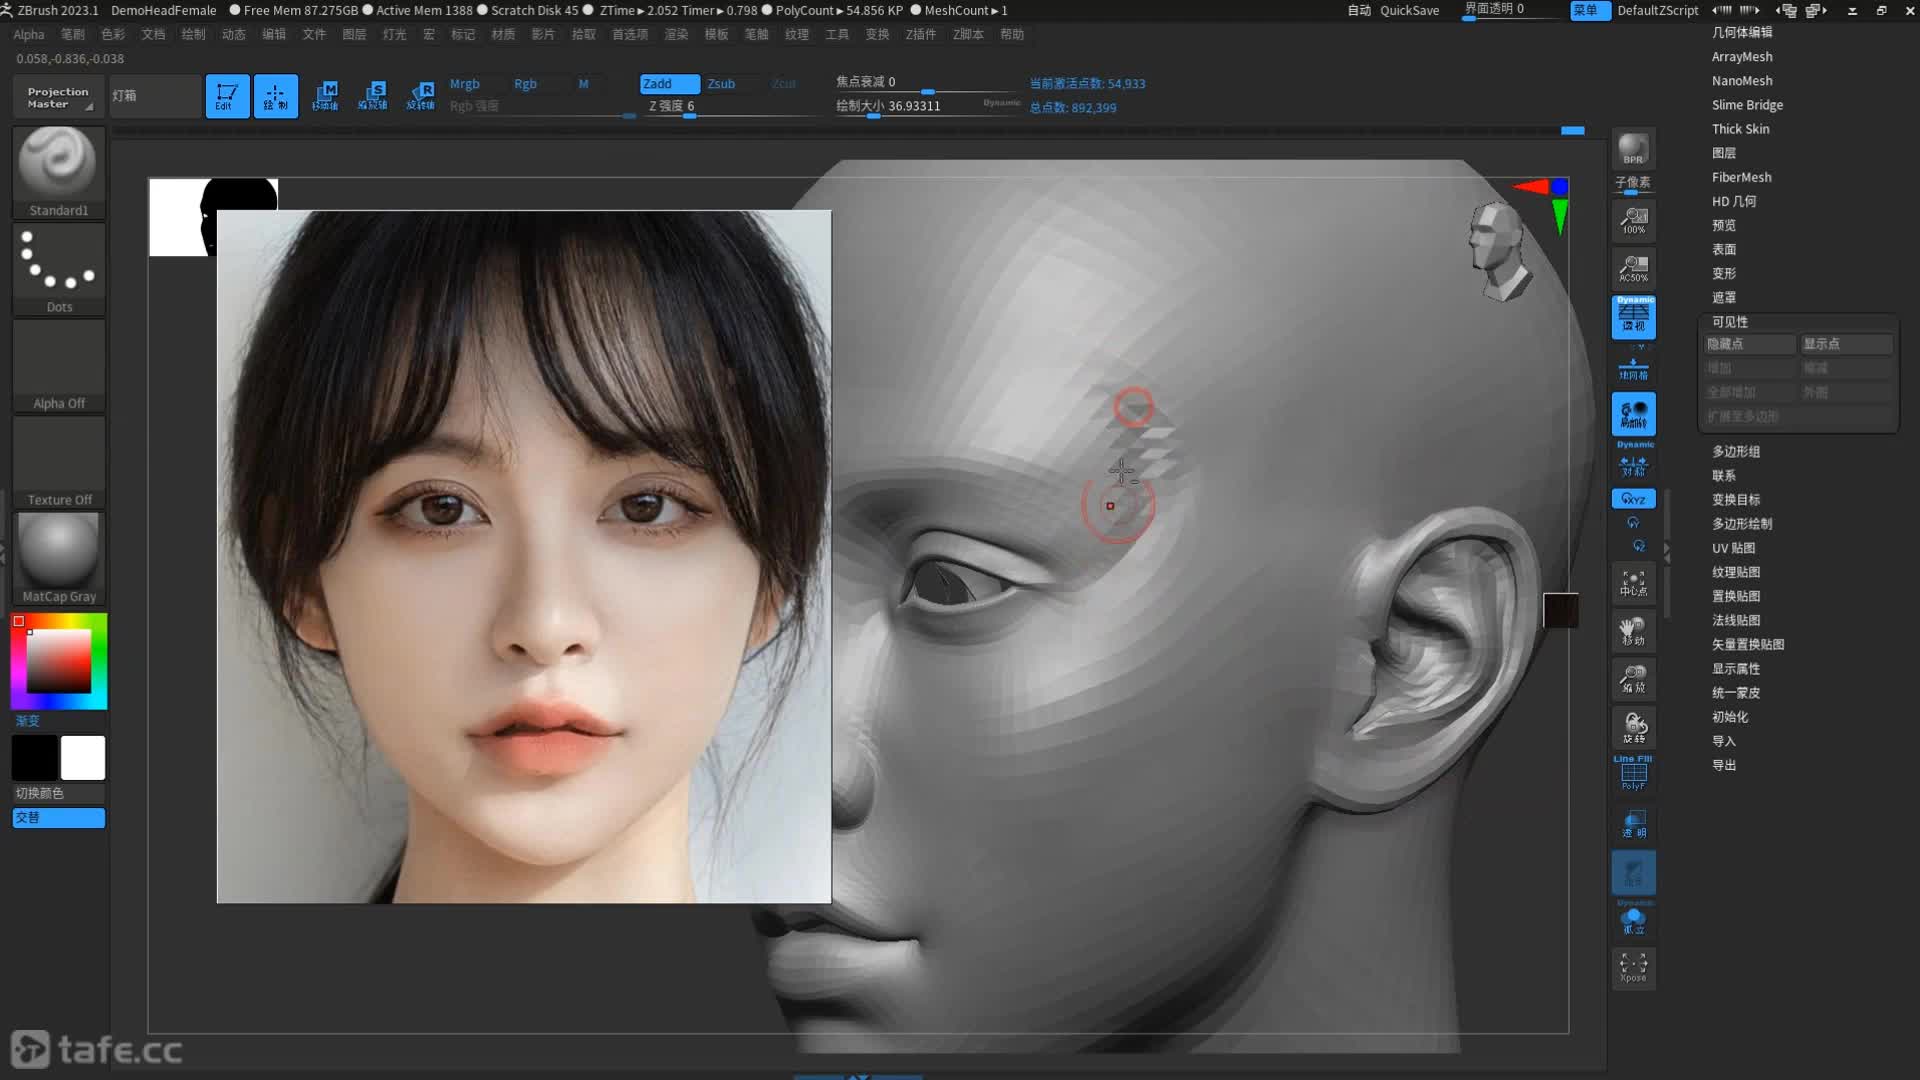The width and height of the screenshot is (1920, 1080).
Task: Select the black secondary color swatch
Action: pos(34,758)
